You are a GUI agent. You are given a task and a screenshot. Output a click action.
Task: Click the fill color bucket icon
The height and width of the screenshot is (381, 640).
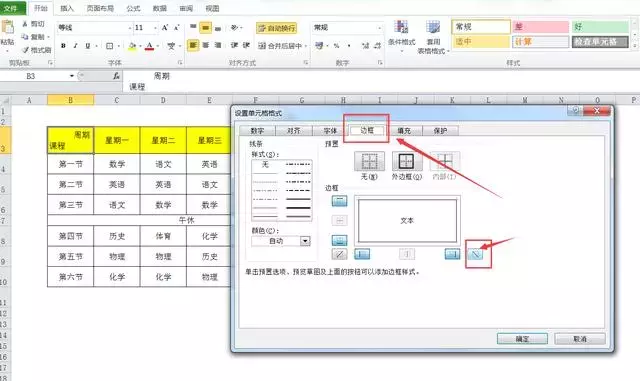(x=132, y=46)
